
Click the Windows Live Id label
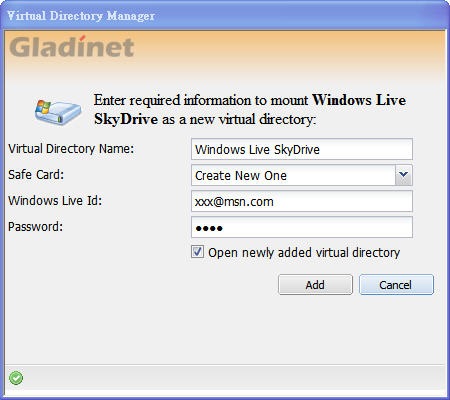pos(55,200)
